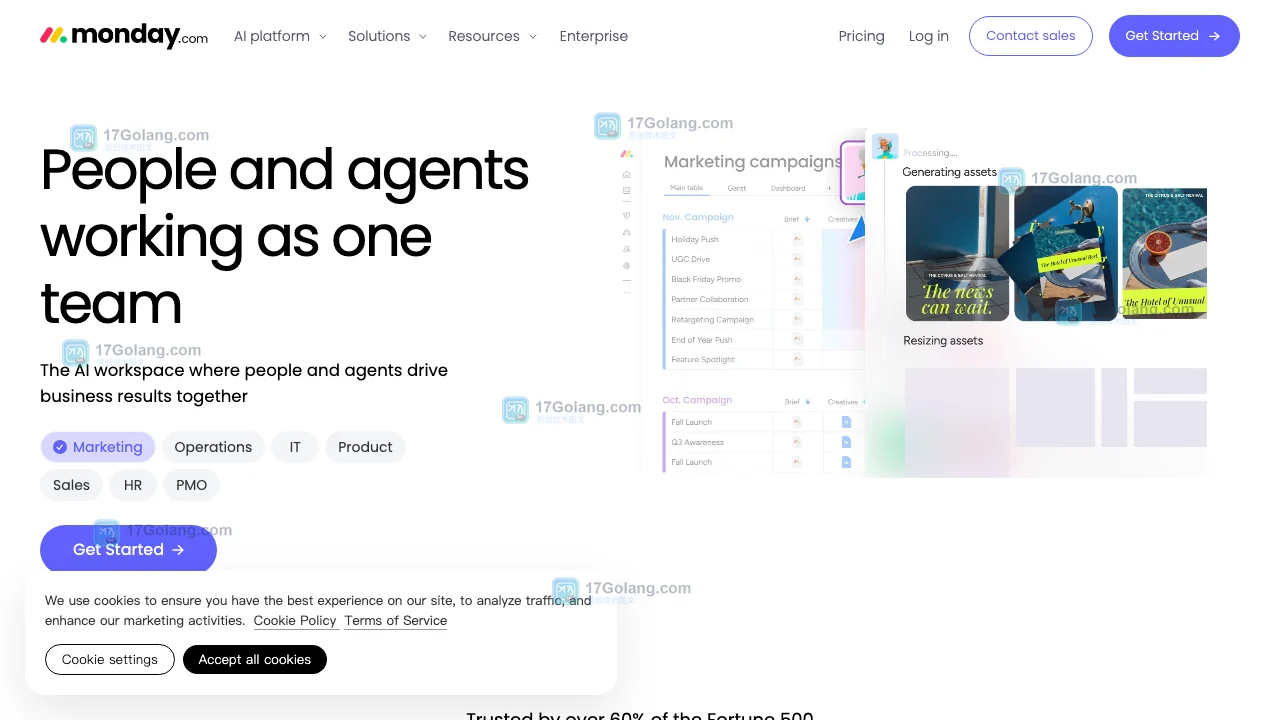Click the Resizing assets label
The height and width of the screenshot is (720, 1280).
[x=943, y=341]
